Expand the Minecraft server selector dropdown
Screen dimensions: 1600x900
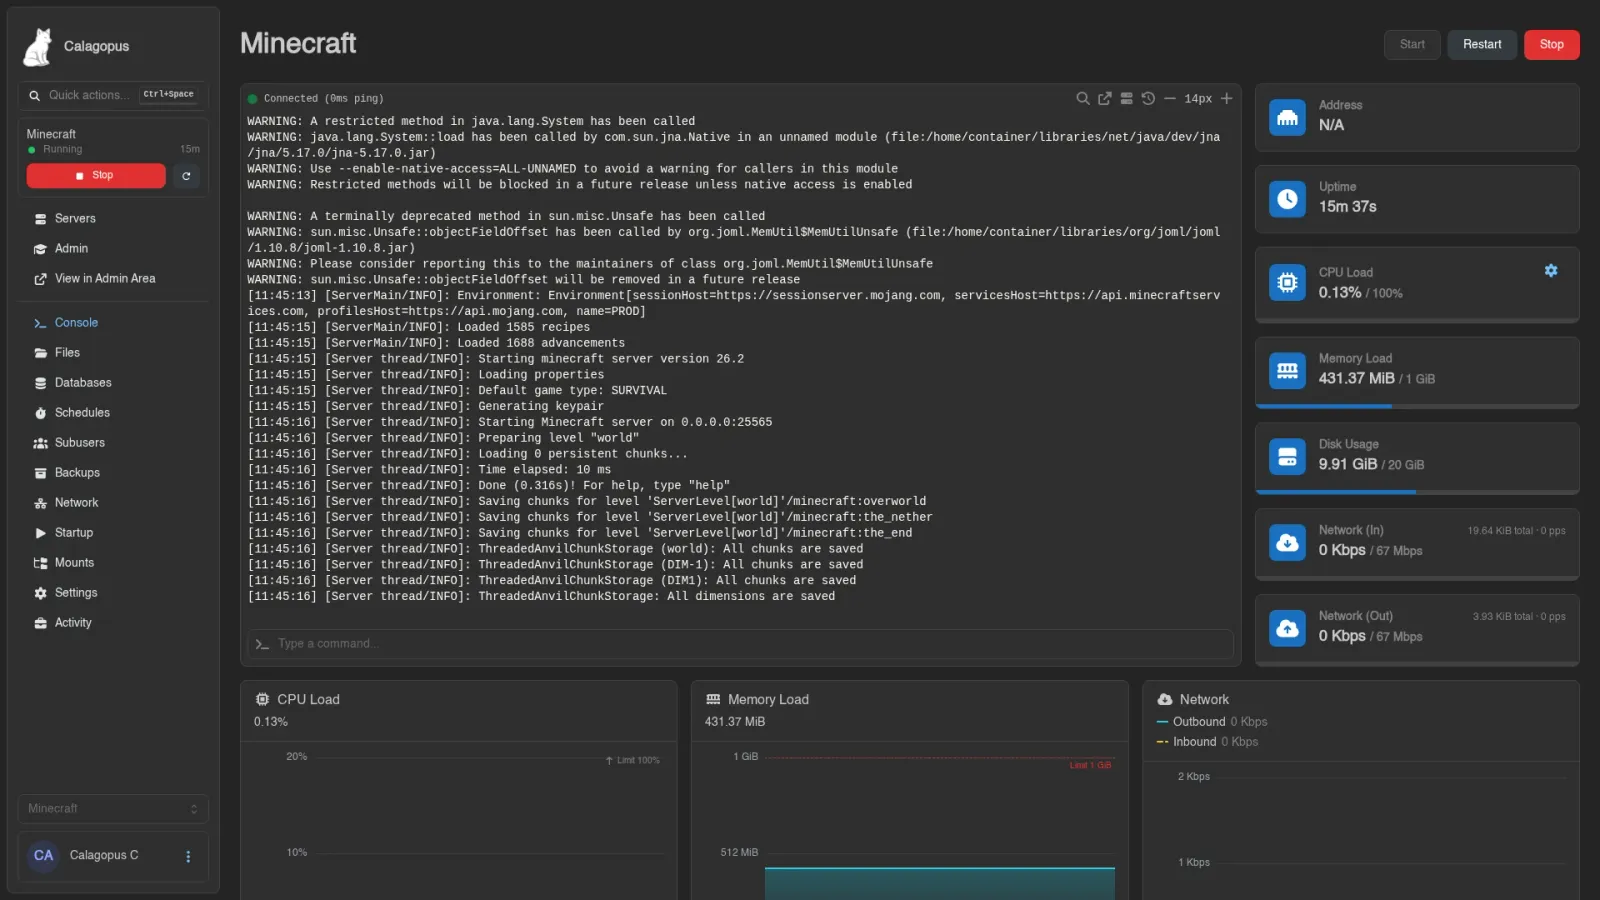click(x=113, y=808)
